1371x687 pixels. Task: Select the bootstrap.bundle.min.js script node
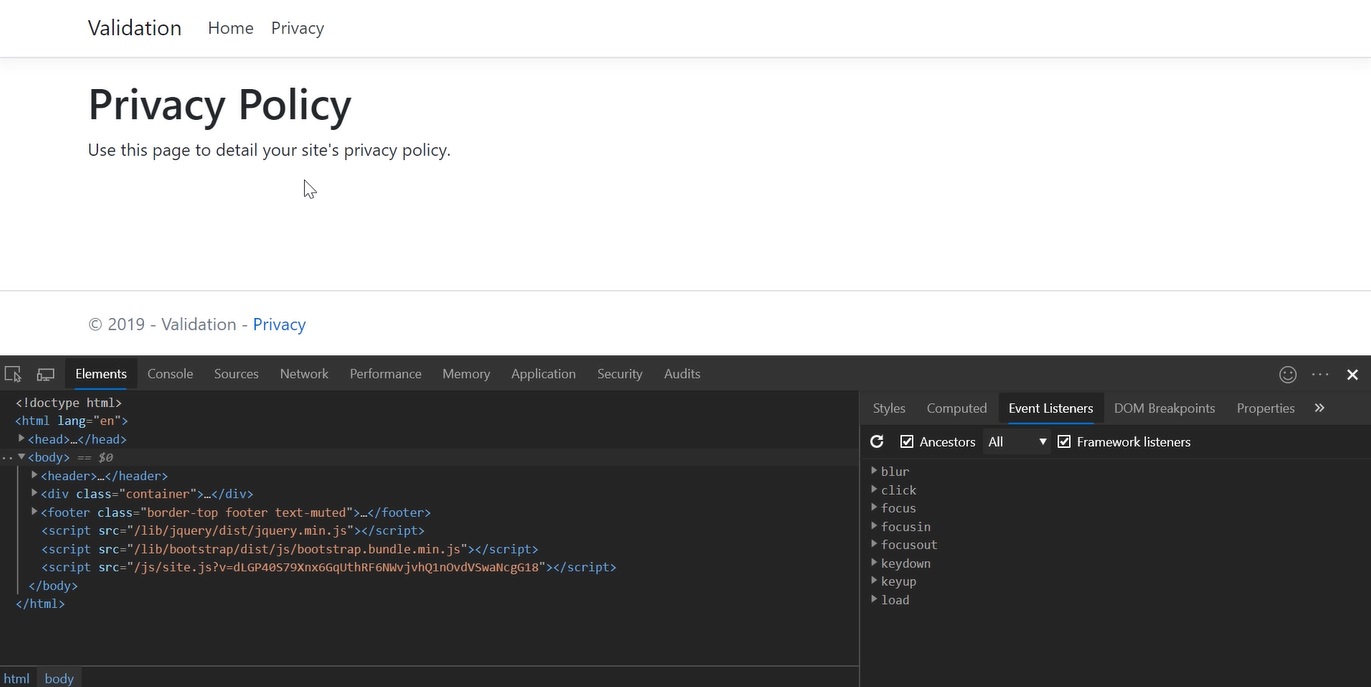click(x=290, y=549)
